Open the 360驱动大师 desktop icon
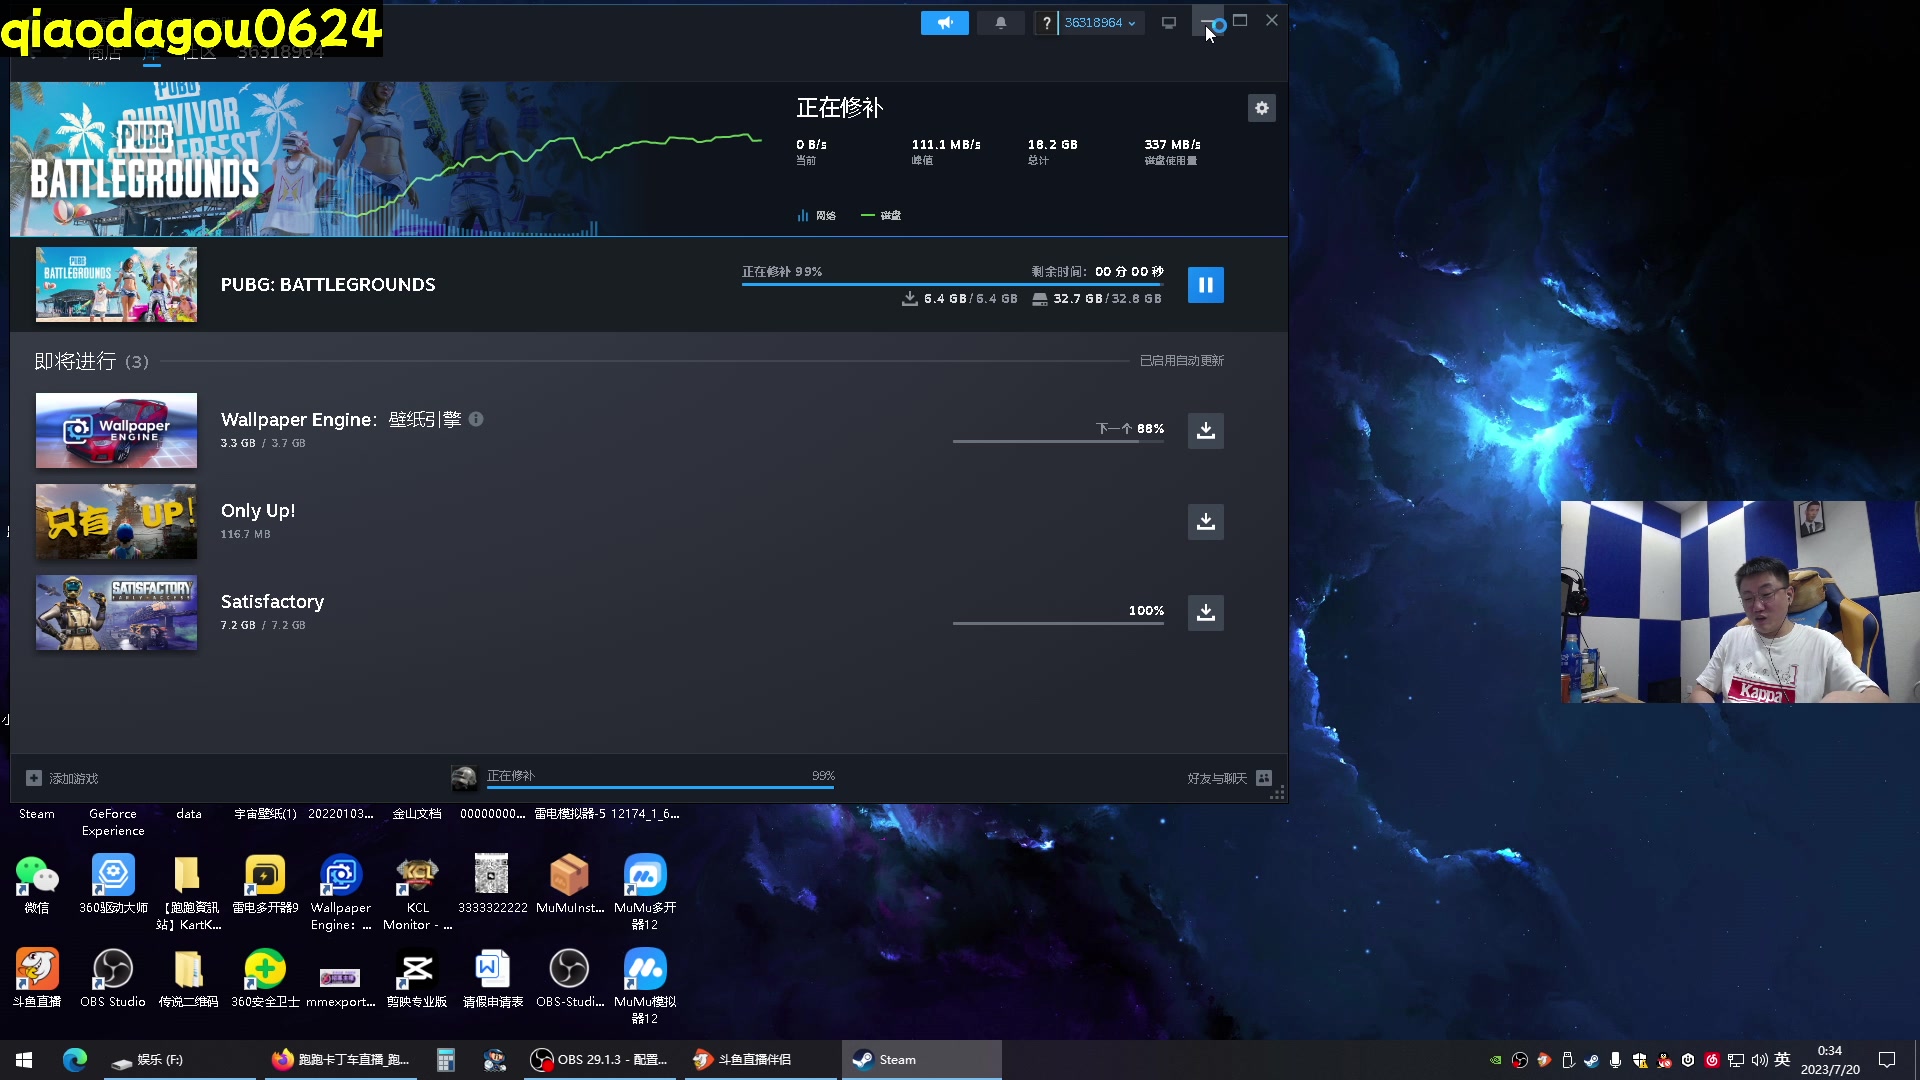 click(113, 885)
